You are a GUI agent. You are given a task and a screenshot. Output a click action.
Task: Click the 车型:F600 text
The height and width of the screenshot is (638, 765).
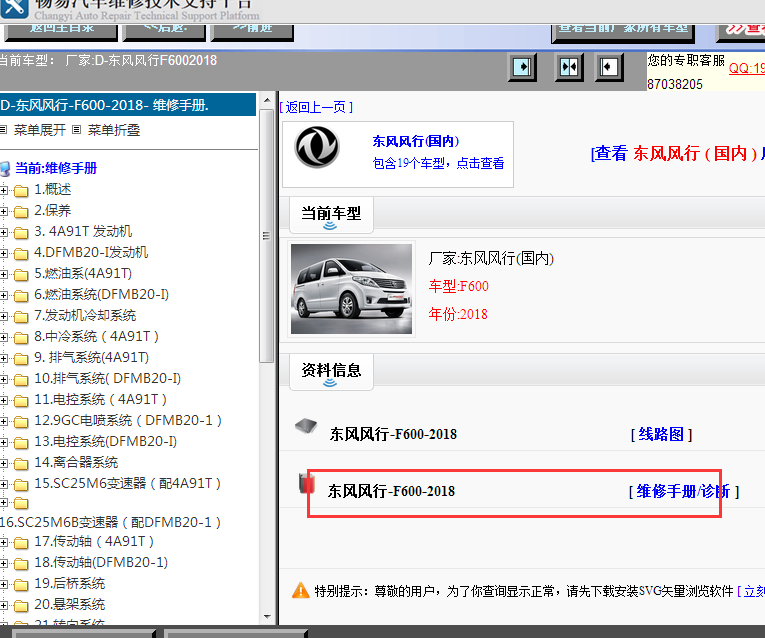point(459,286)
